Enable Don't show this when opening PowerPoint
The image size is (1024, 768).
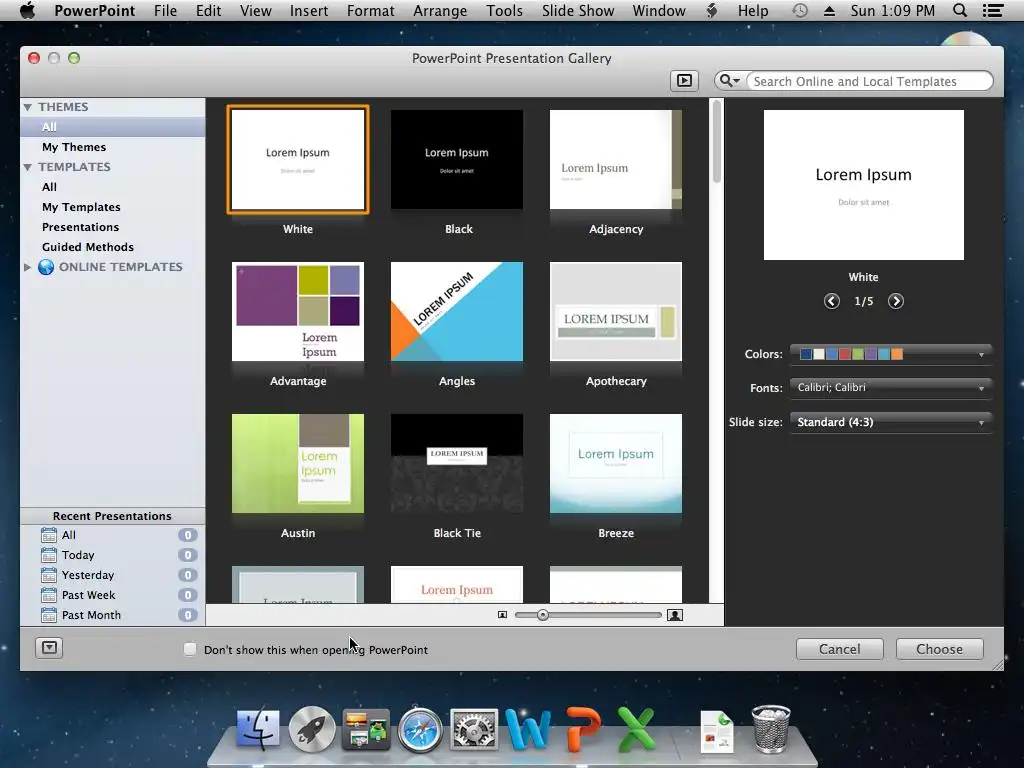click(189, 649)
